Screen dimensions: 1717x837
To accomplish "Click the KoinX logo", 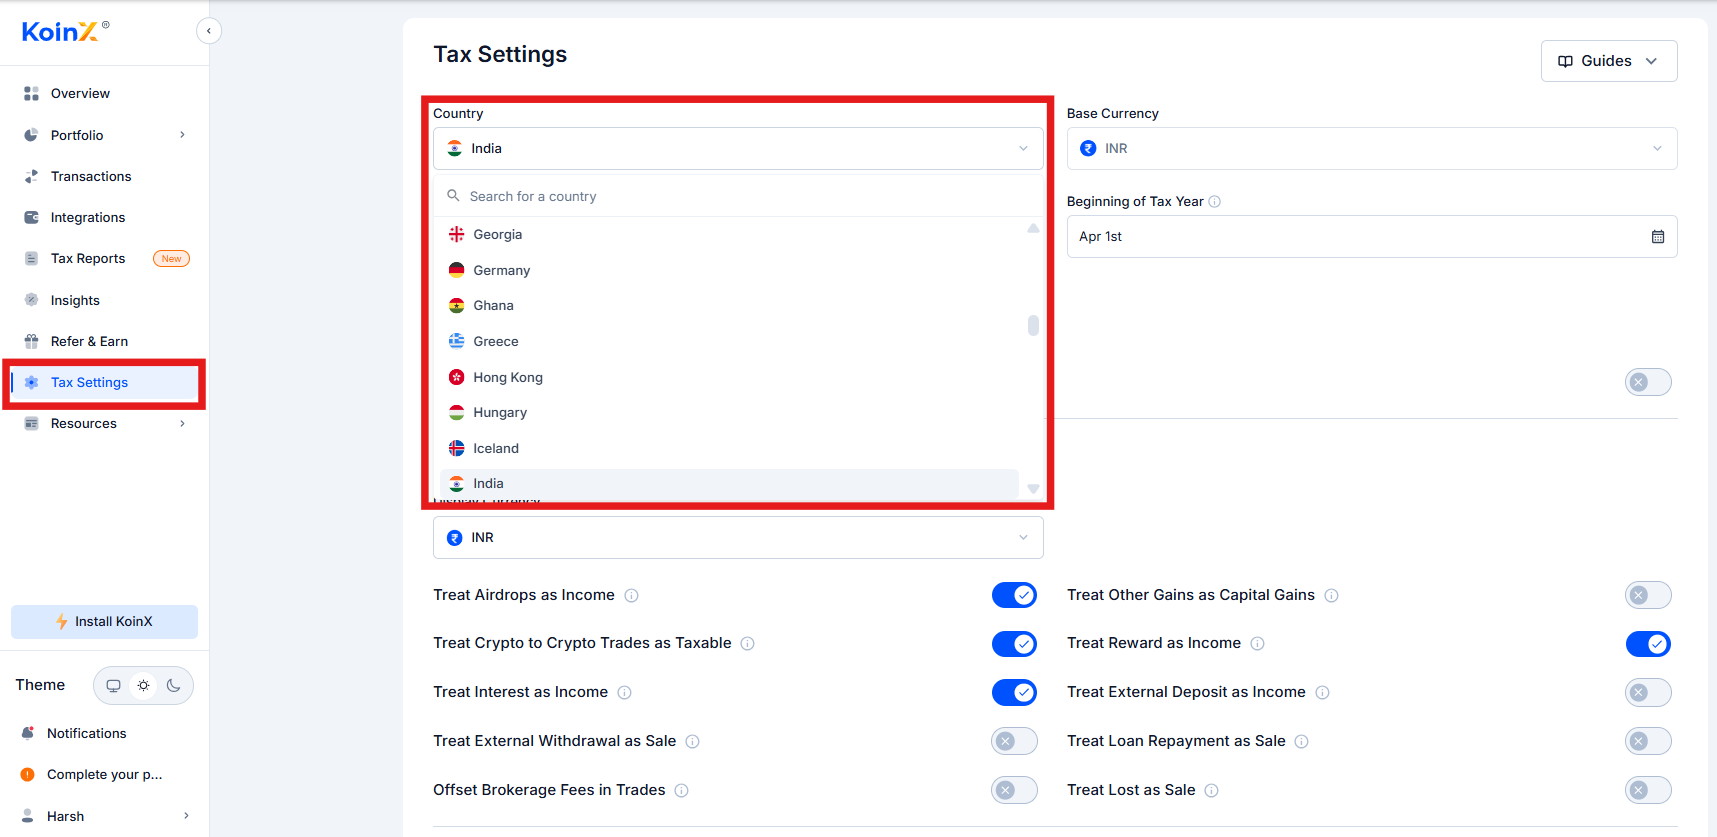I will coord(65,32).
